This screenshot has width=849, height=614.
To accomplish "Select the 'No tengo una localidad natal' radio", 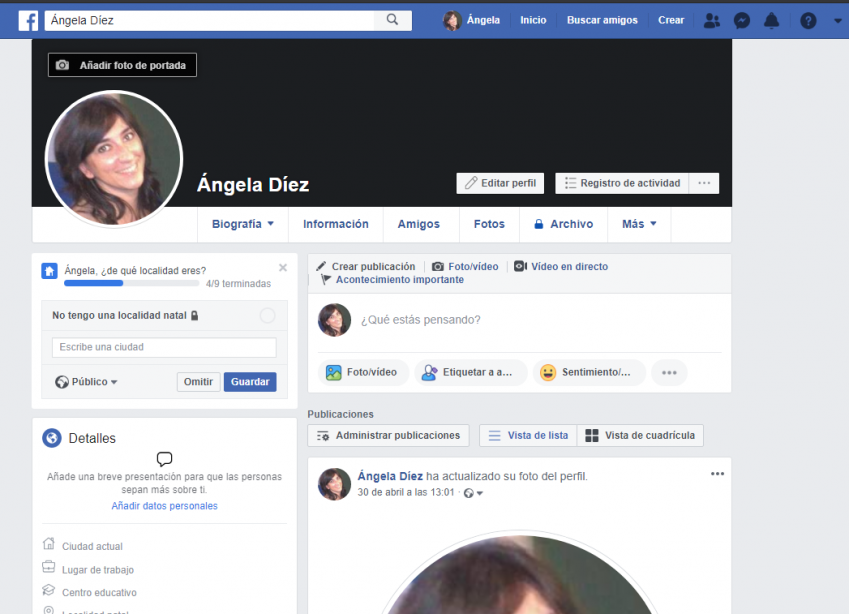I will click(267, 316).
